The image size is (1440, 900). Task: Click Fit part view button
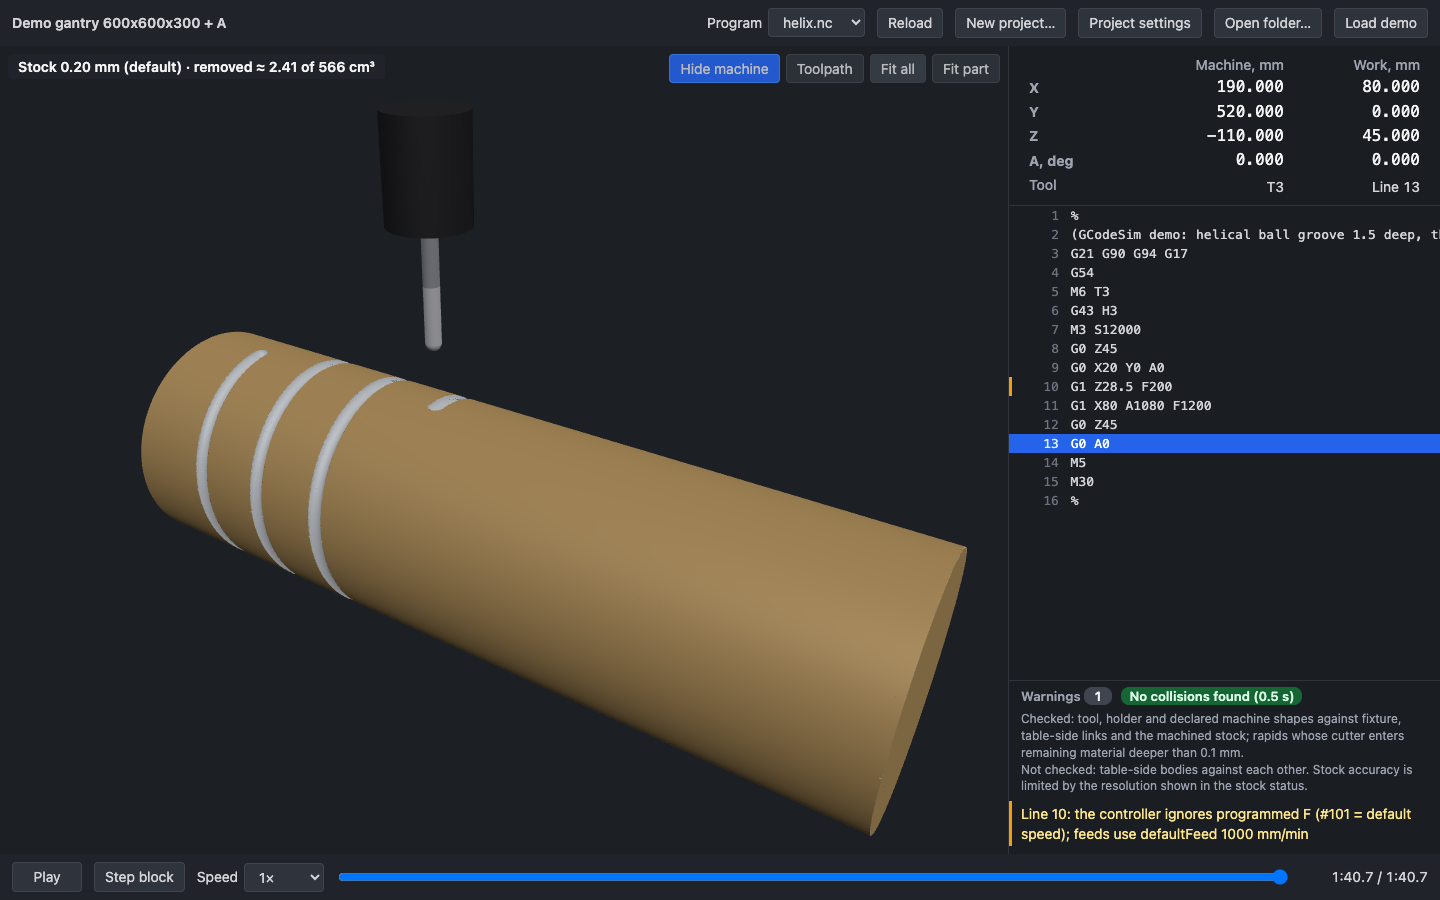tap(965, 69)
